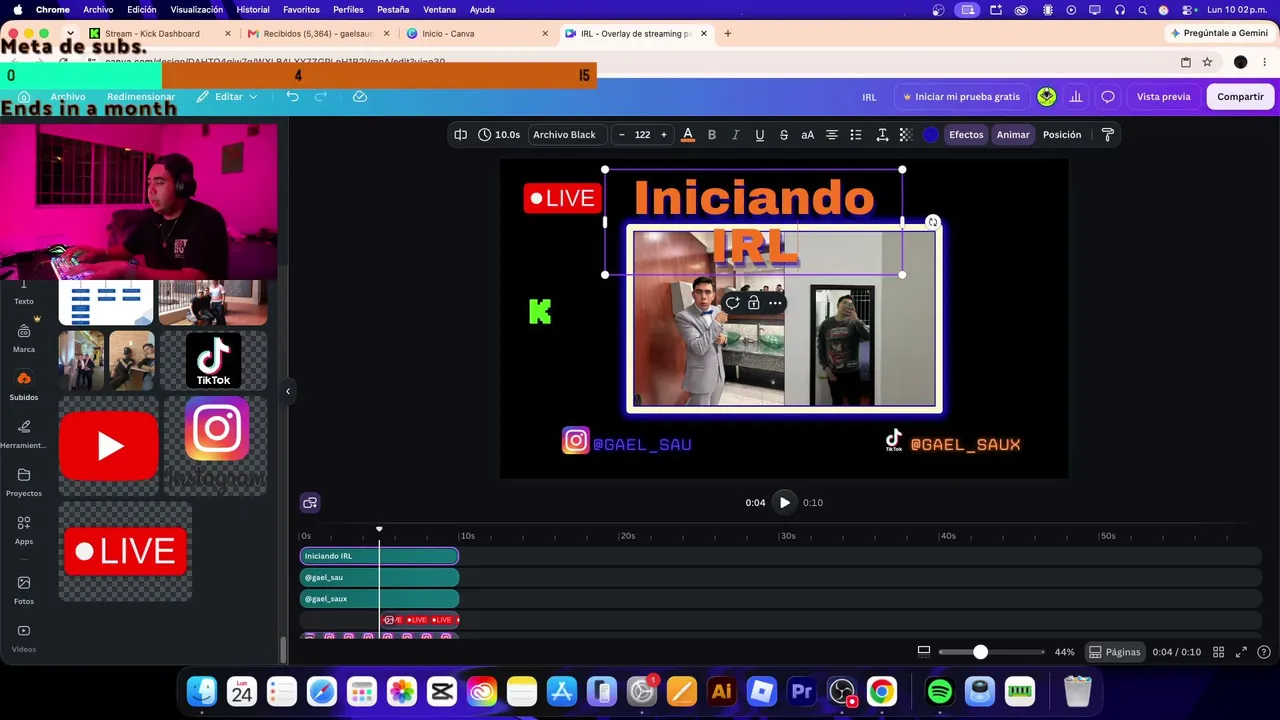This screenshot has height=720, width=1280.
Task: Open the Marca brand panel
Action: (24, 337)
